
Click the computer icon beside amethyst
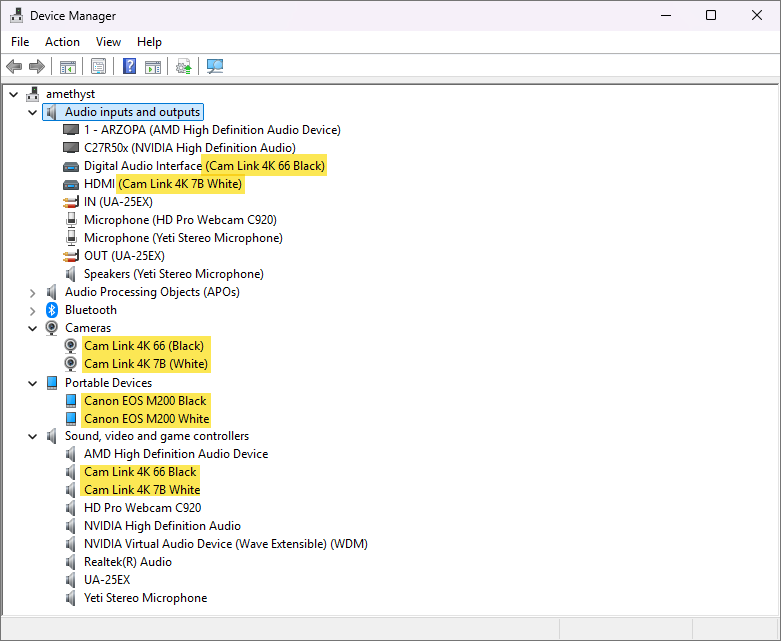[32, 94]
